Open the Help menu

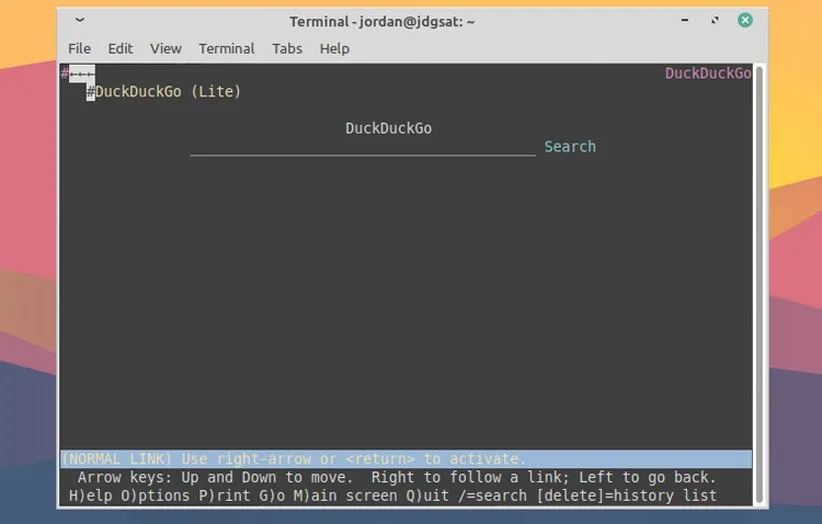click(x=334, y=49)
